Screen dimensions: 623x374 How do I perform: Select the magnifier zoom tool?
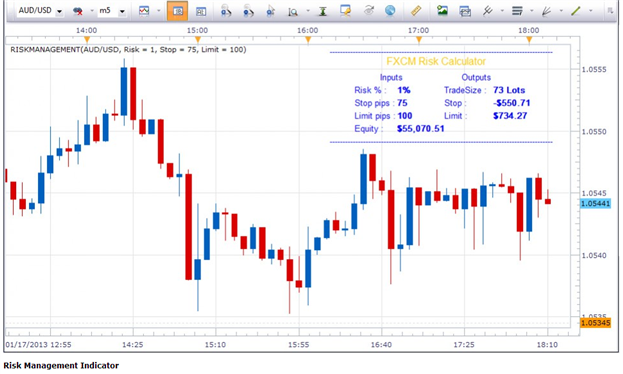point(293,12)
